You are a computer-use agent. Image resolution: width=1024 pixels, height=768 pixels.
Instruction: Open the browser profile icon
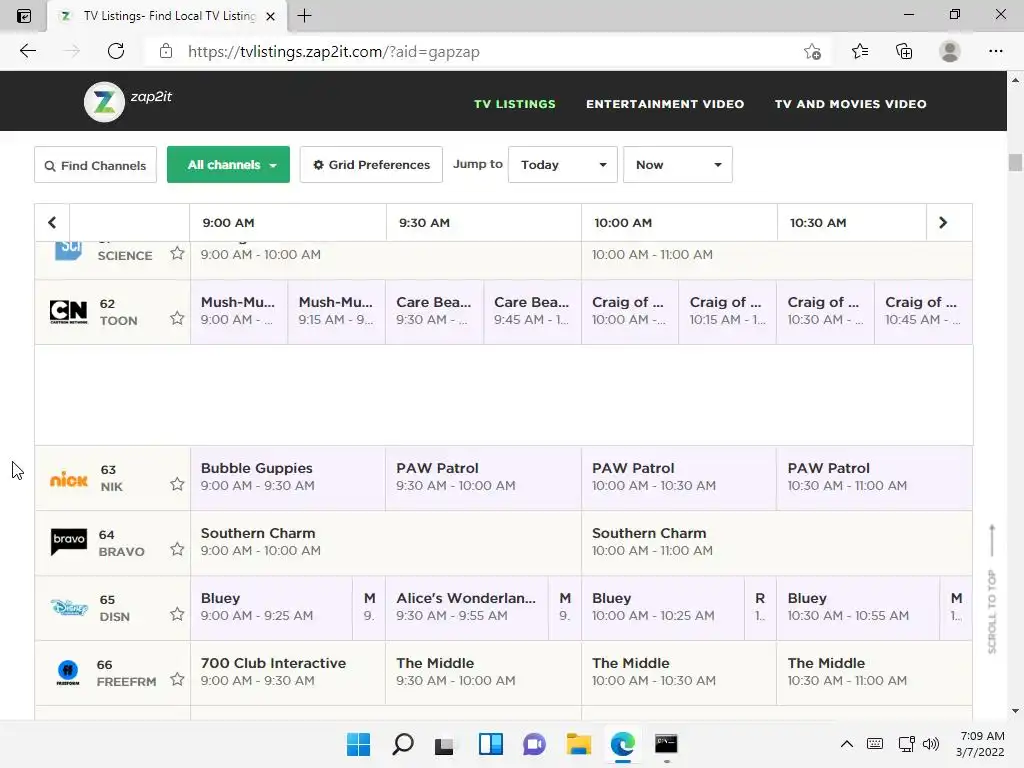pyautogui.click(x=950, y=51)
